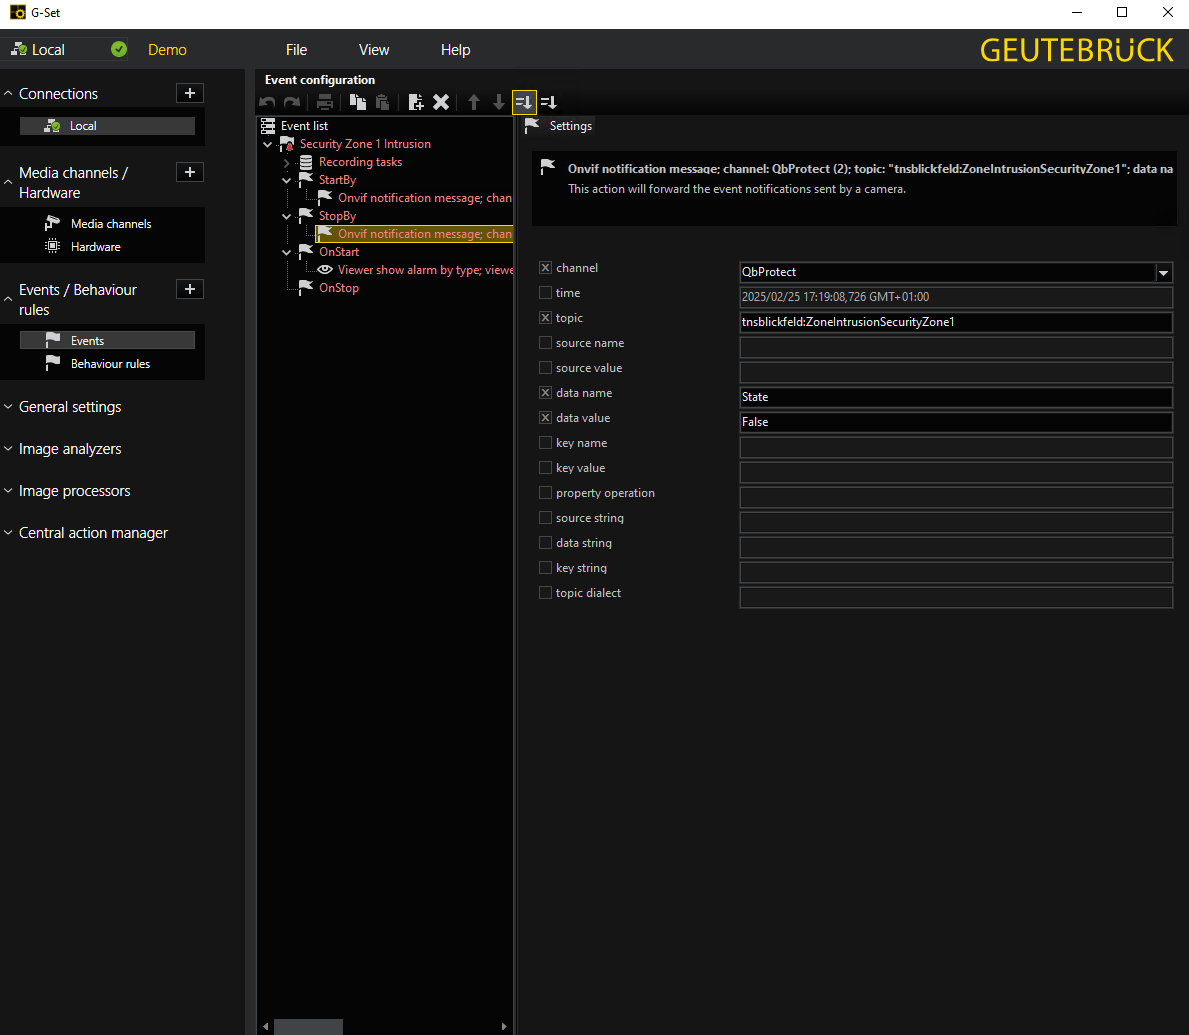Enable the time checkbox
The width and height of the screenshot is (1189, 1035).
click(x=545, y=293)
